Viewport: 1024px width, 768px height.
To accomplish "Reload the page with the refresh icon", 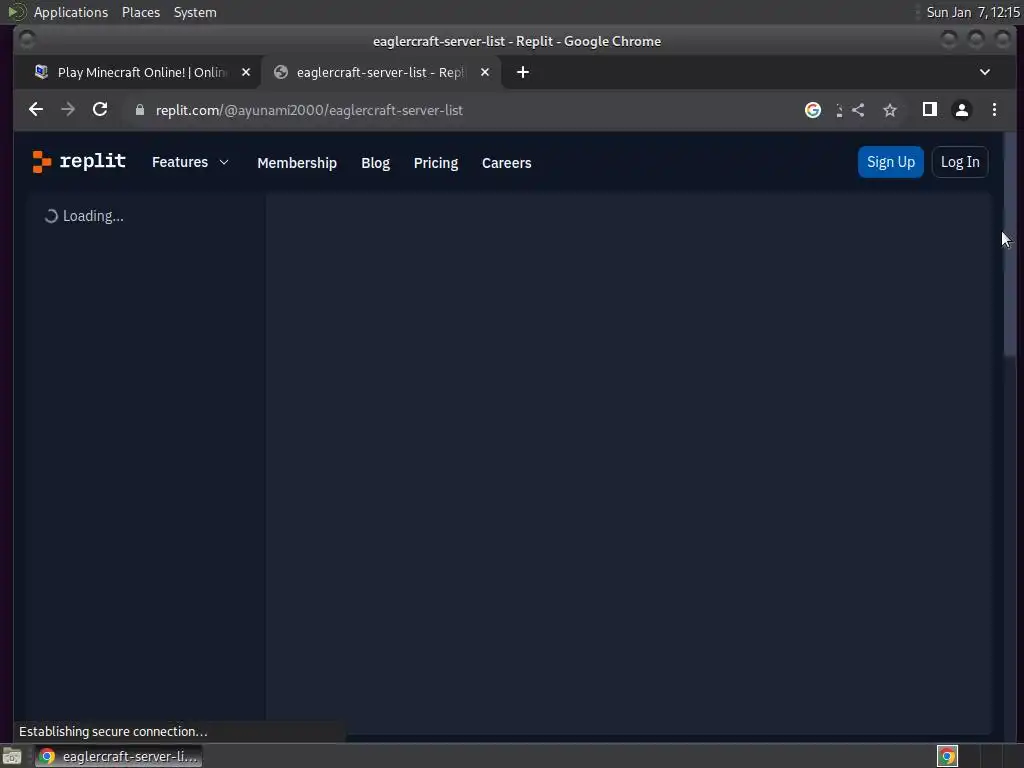I will pos(100,110).
